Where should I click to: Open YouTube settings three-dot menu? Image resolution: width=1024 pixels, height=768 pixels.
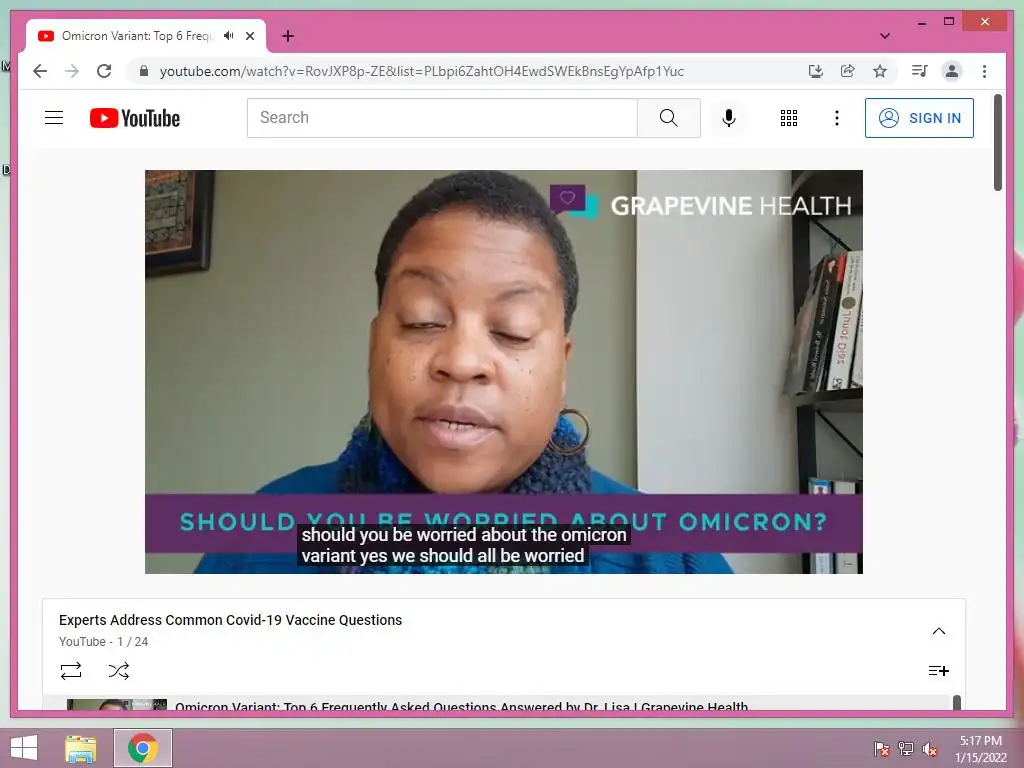[x=837, y=118]
